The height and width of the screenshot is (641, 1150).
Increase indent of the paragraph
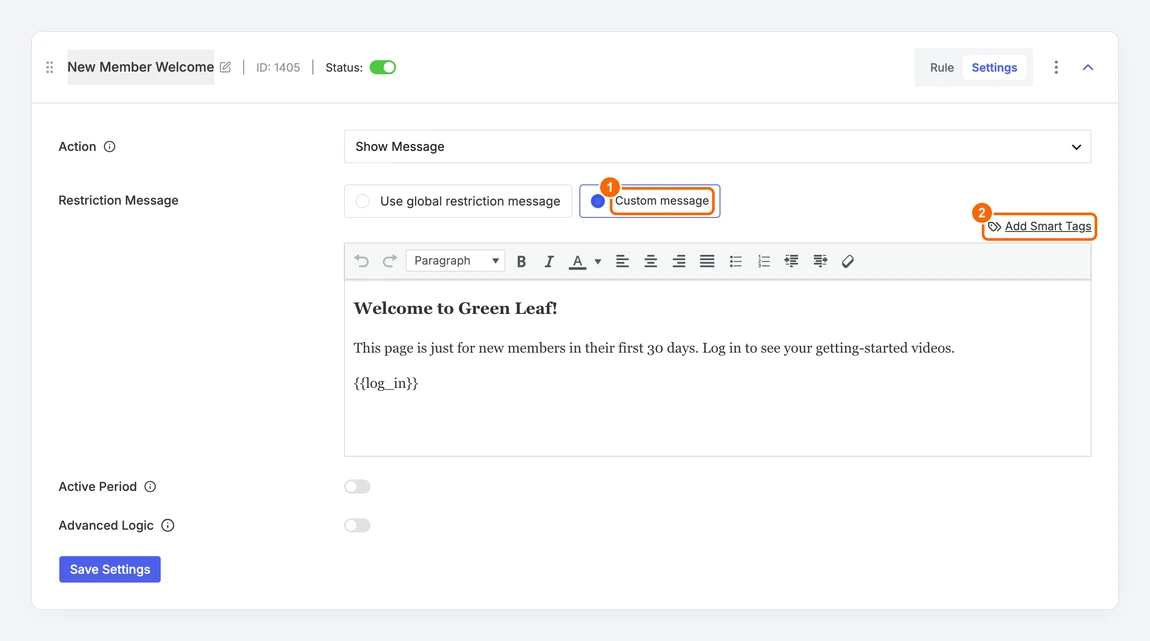coord(820,261)
